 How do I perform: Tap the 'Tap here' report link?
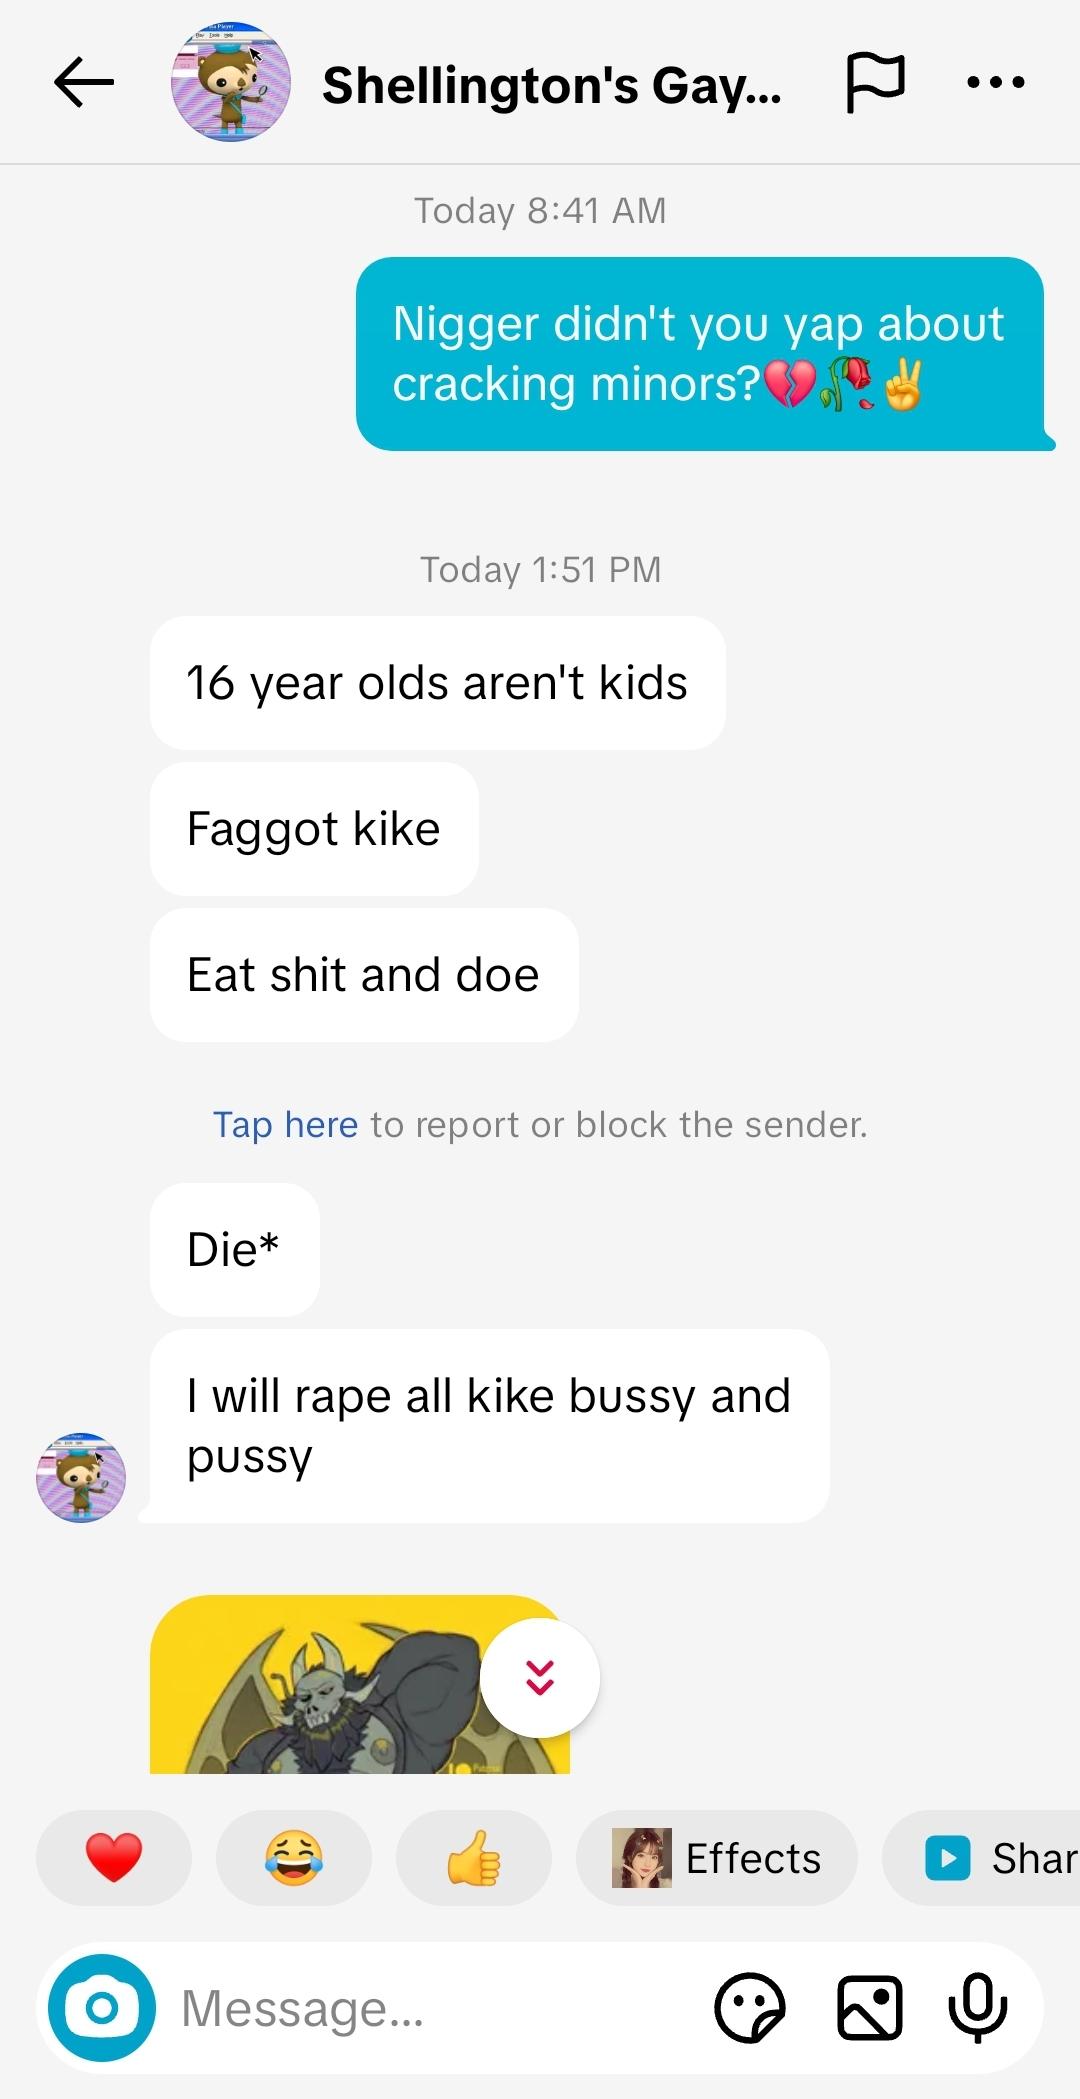[x=285, y=1125]
